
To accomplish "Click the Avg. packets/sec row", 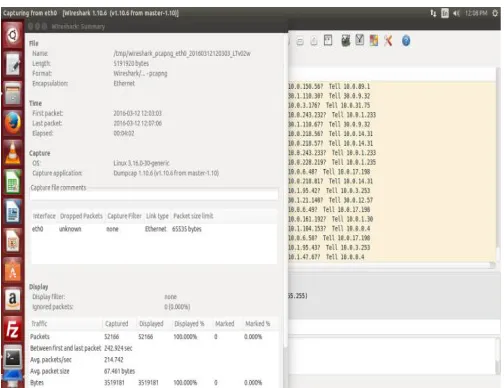I will [153, 360].
